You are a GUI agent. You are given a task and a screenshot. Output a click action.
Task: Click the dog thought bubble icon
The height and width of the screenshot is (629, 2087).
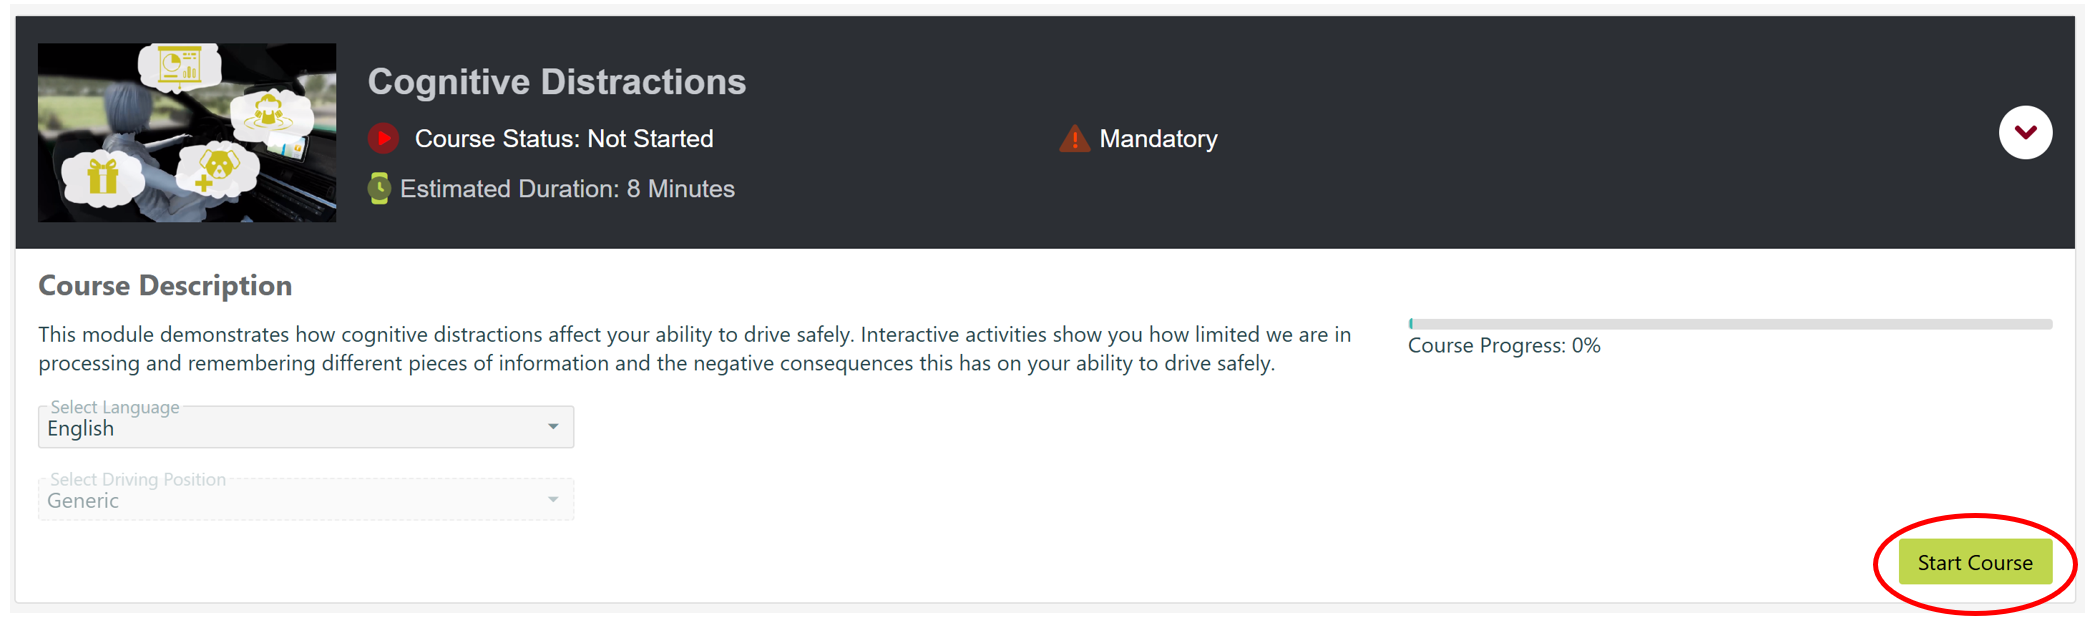217,168
